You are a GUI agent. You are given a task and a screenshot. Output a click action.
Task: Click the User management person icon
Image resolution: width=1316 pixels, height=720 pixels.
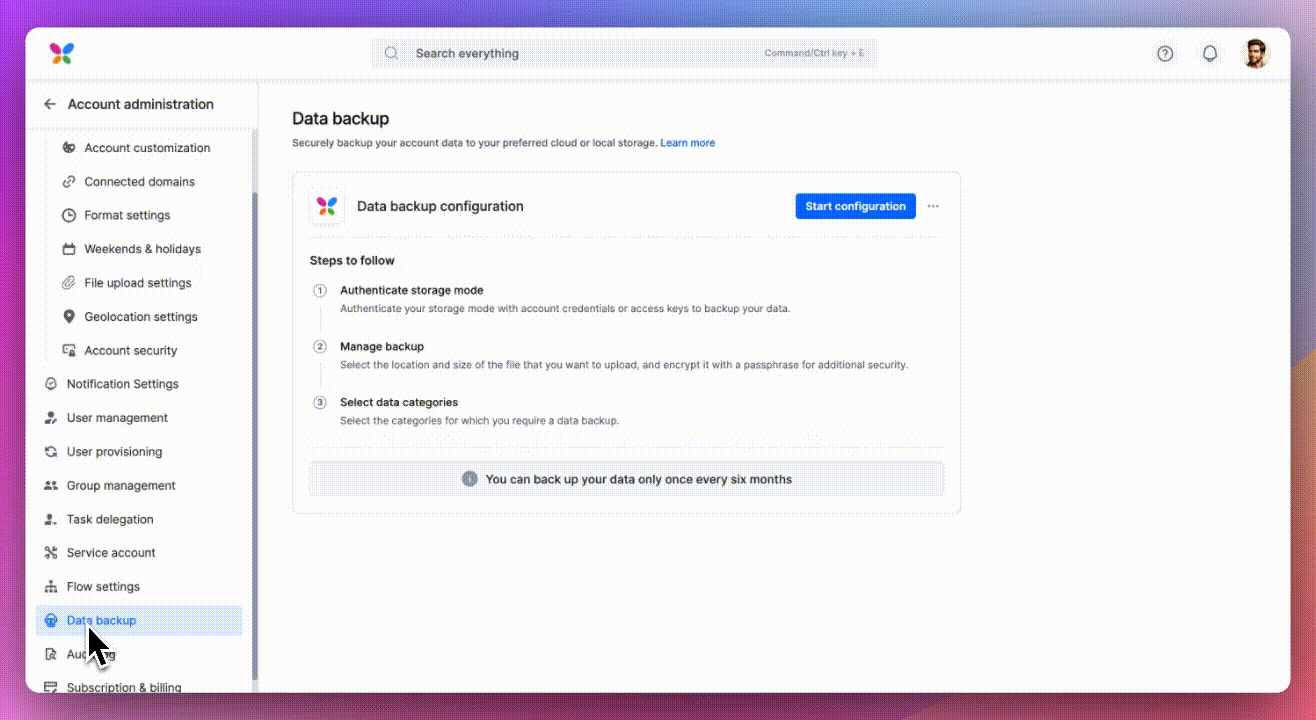click(51, 418)
